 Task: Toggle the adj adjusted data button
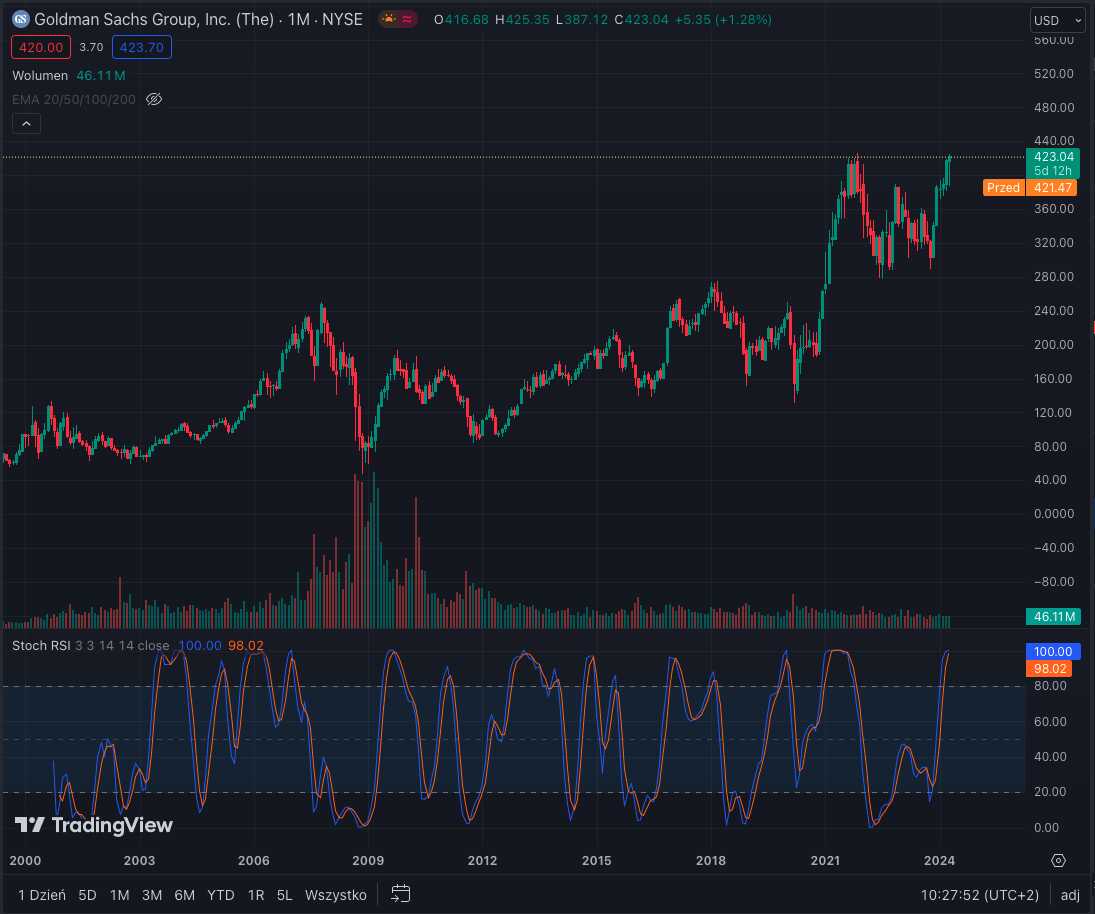click(x=1069, y=894)
